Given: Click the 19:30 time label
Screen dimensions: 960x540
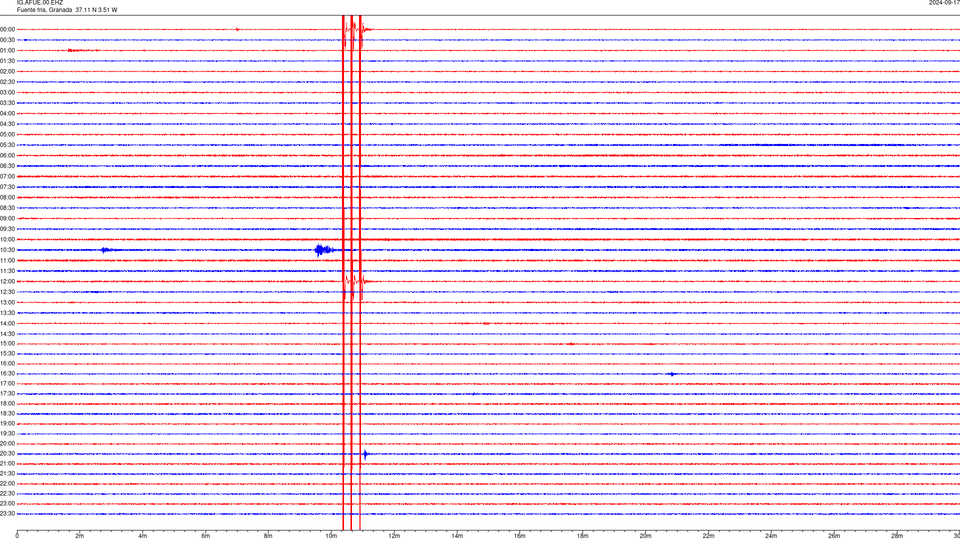Looking at the screenshot, I should pos(8,433).
